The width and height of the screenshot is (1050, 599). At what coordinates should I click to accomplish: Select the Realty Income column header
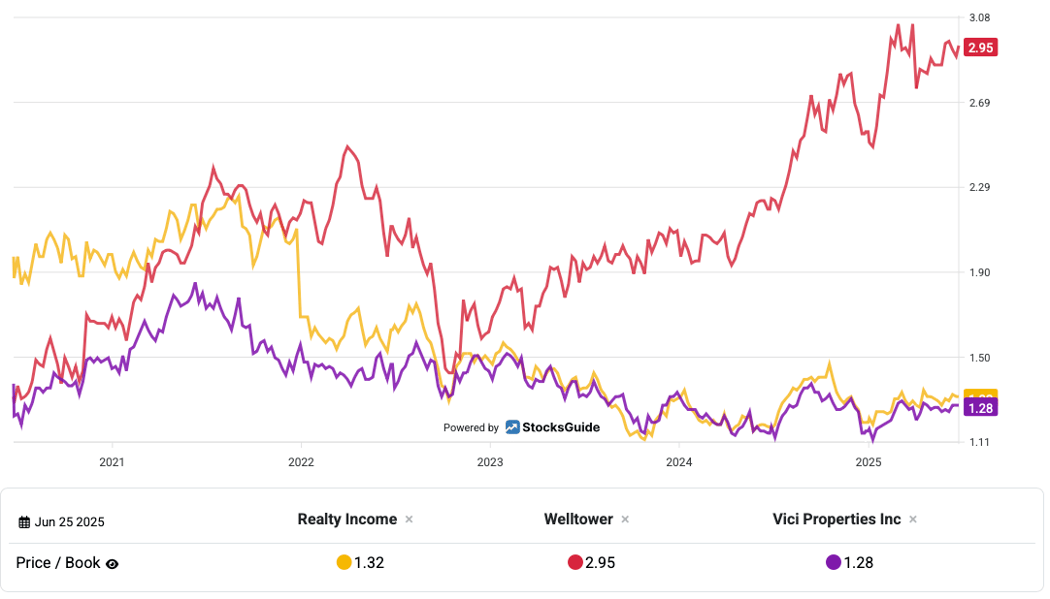[347, 519]
